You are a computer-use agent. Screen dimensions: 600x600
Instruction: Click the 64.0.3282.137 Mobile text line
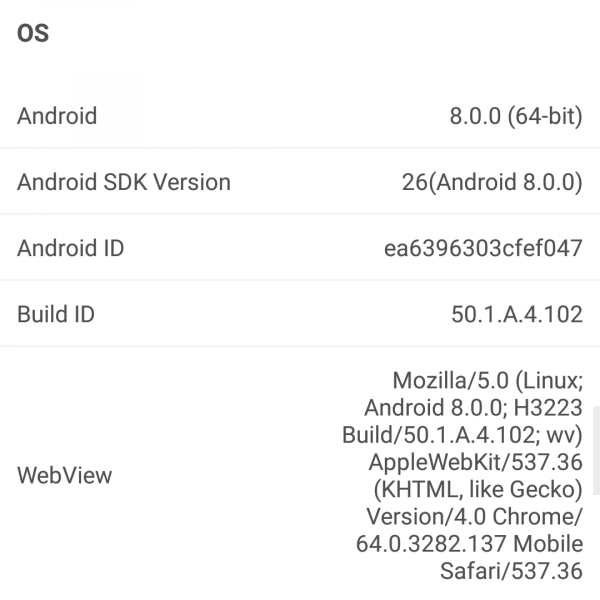click(469, 544)
